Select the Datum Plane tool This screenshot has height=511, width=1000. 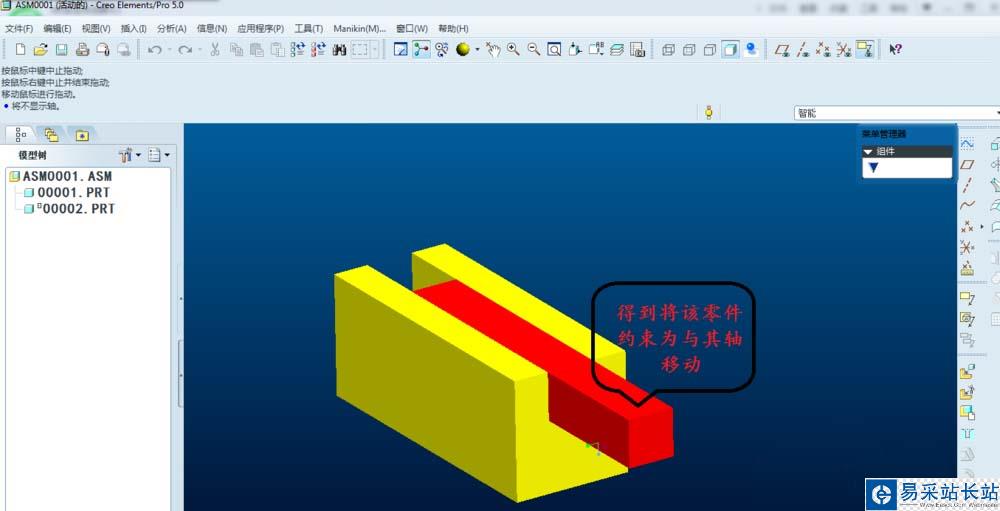click(x=967, y=165)
